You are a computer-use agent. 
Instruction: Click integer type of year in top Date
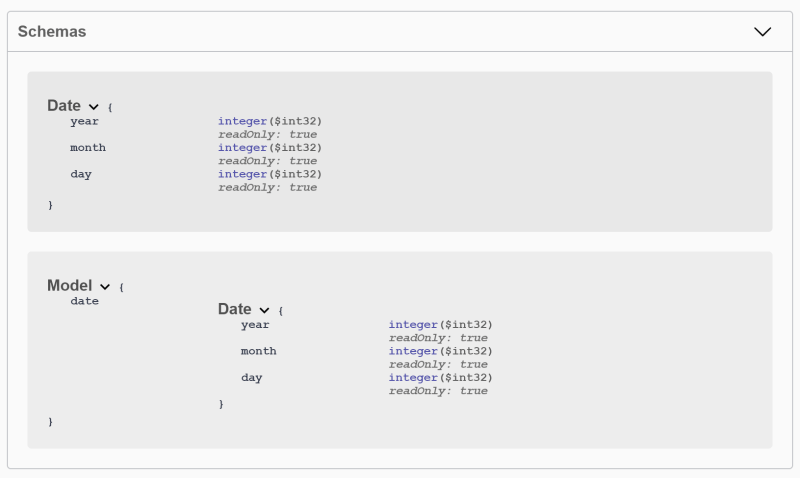pos(243,121)
